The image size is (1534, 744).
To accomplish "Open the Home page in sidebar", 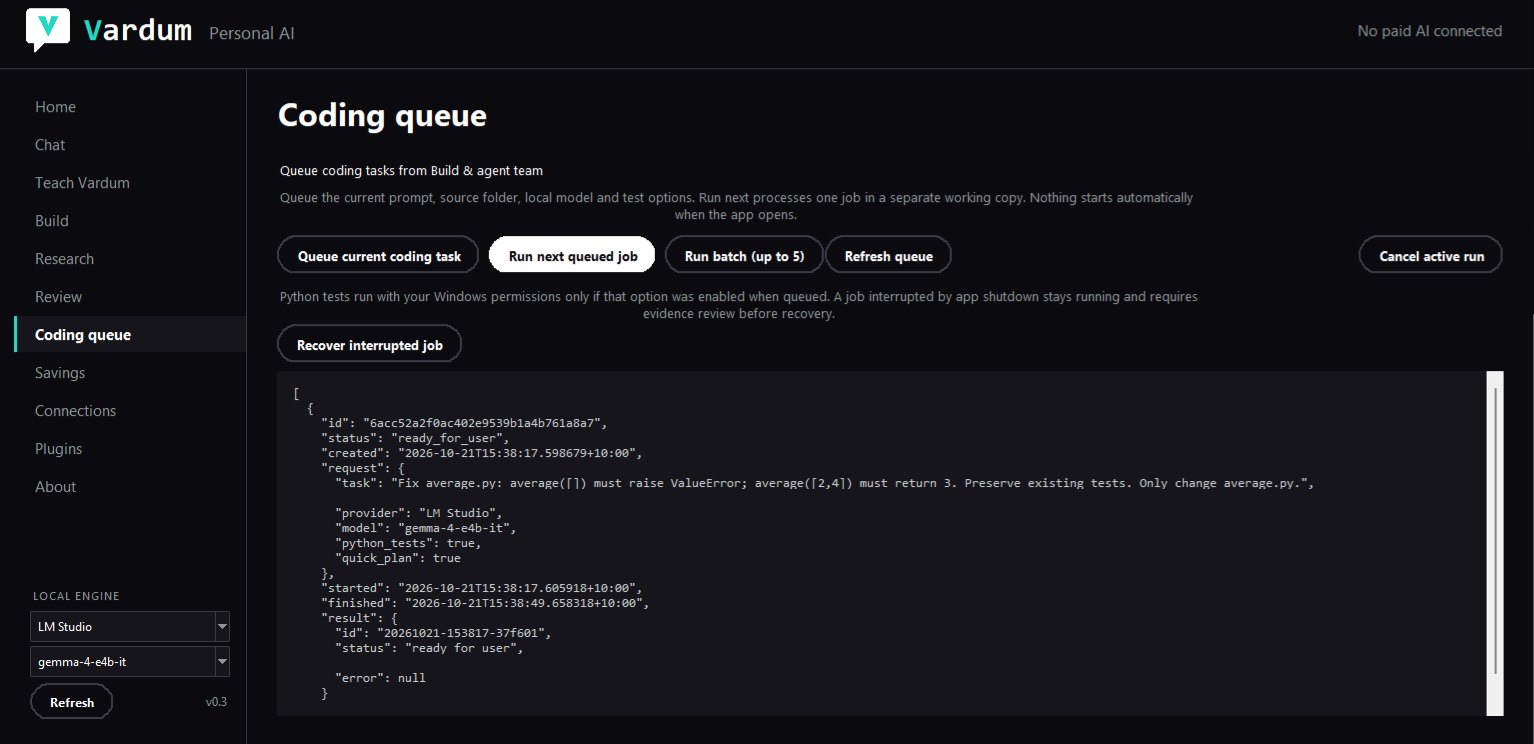I will click(55, 107).
